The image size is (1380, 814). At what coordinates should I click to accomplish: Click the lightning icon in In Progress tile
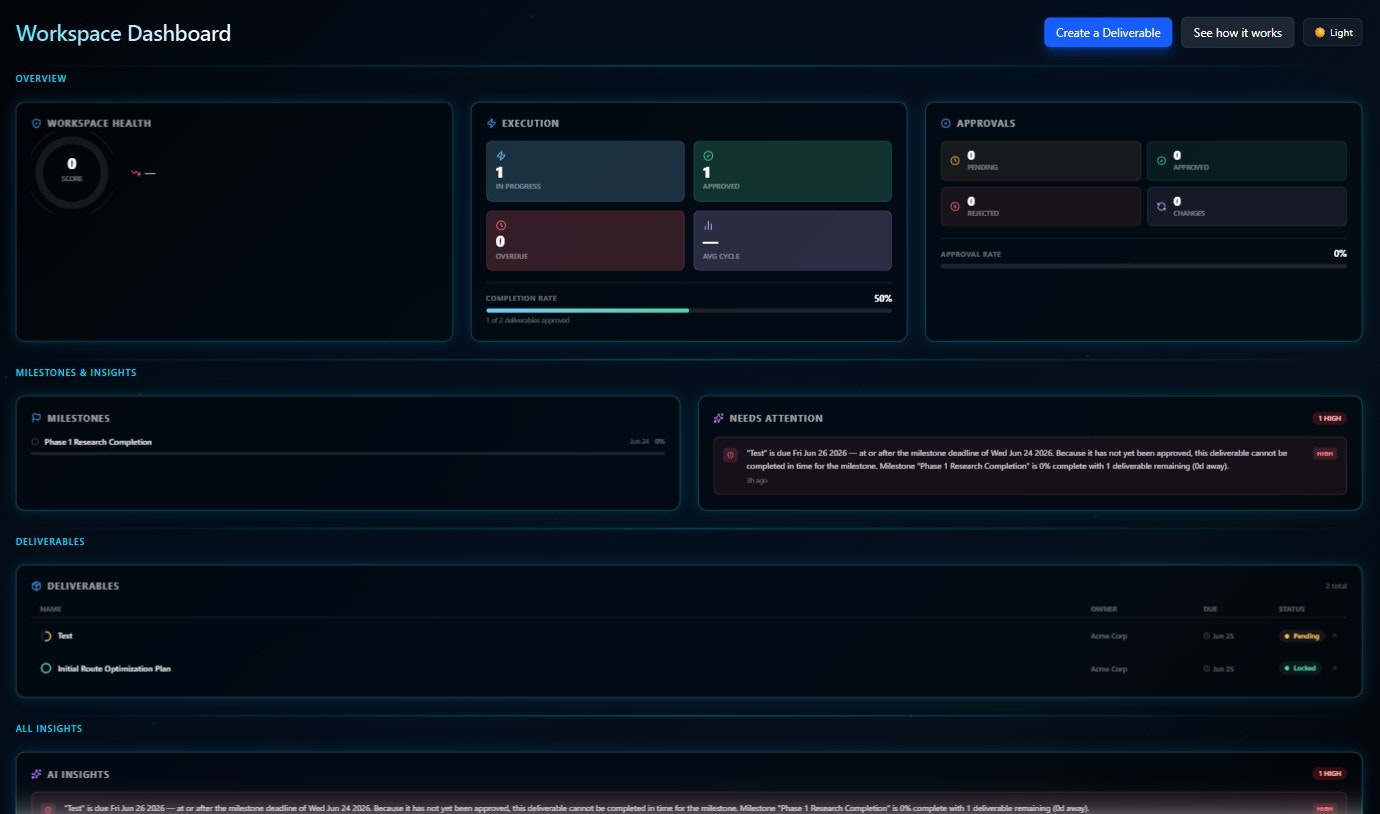click(501, 156)
